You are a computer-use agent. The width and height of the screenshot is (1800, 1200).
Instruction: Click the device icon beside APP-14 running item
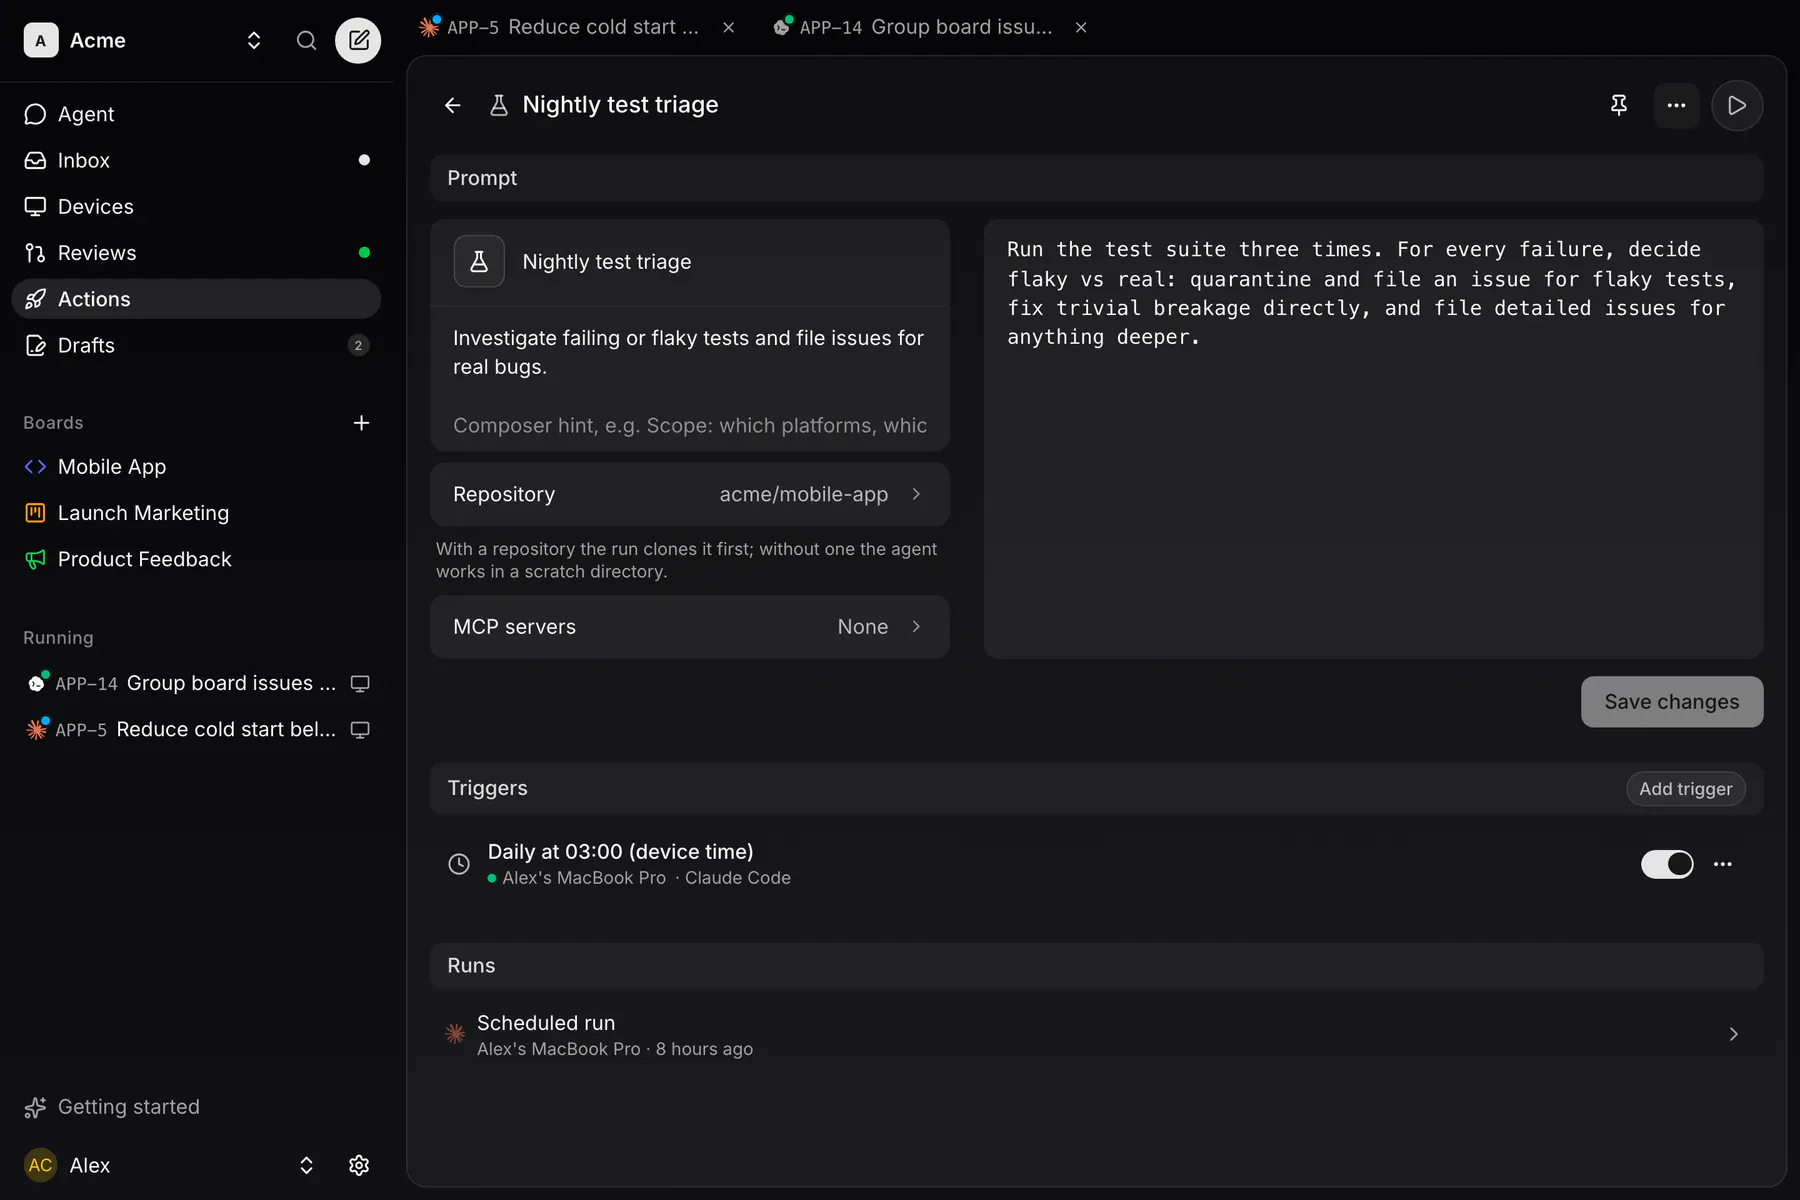coord(360,683)
